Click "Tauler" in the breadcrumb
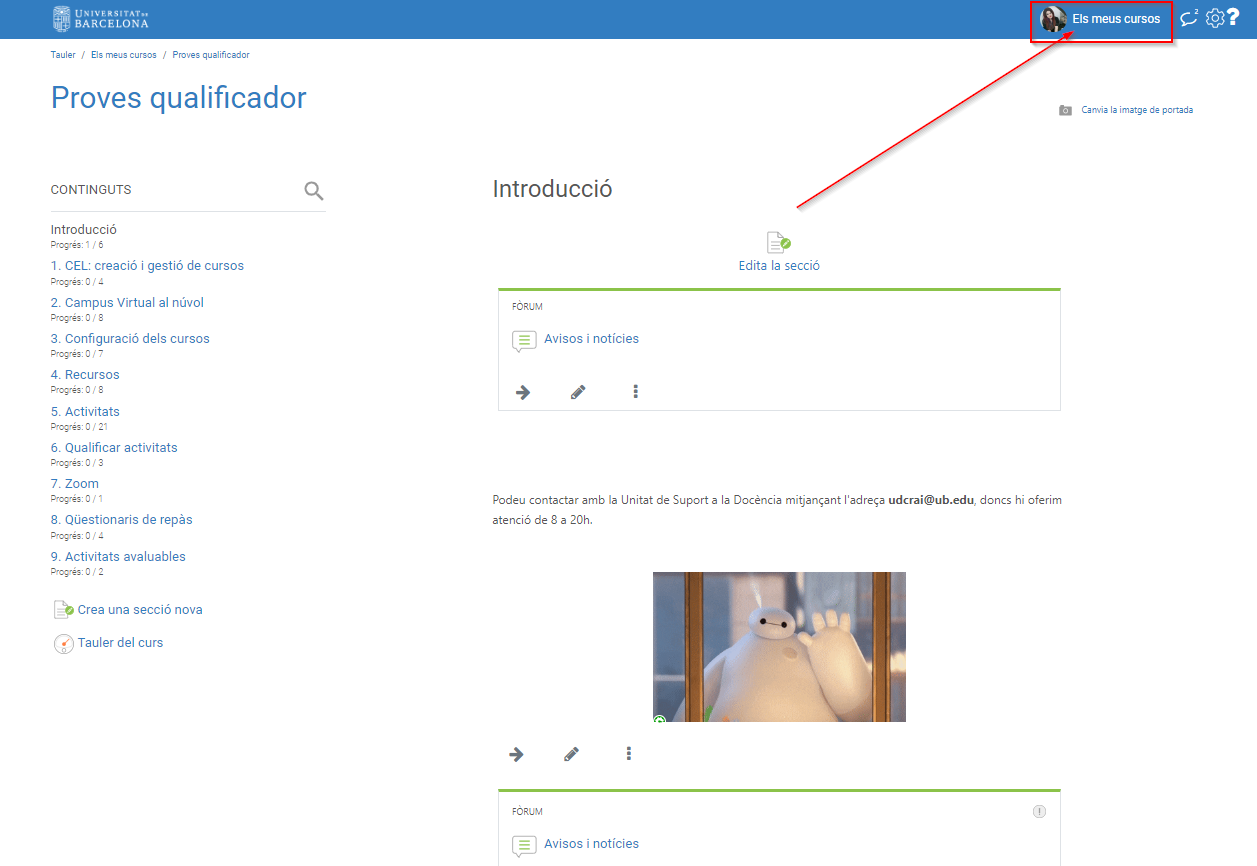Screen dimensions: 1257x866 tap(63, 55)
